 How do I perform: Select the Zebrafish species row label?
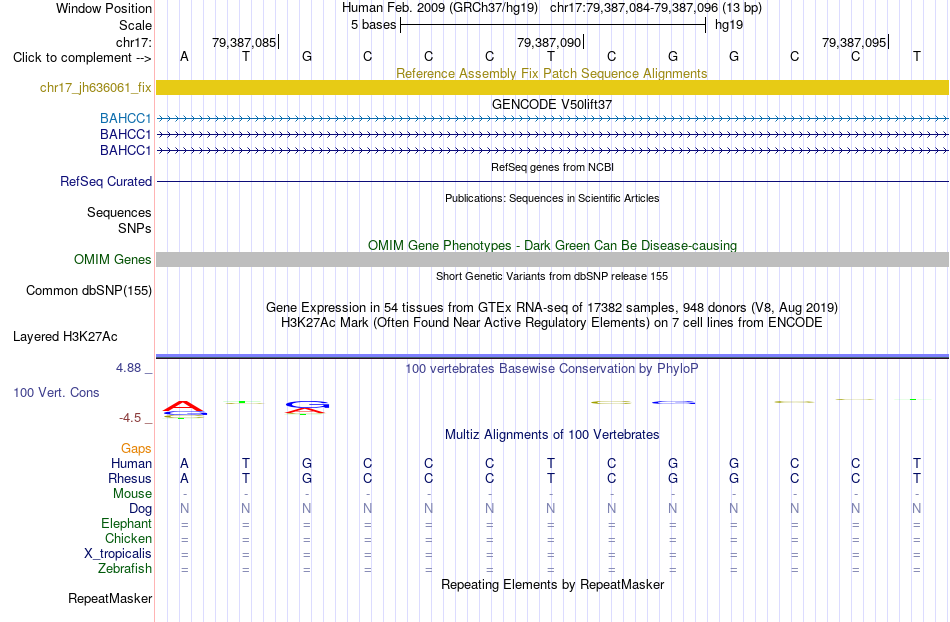pyautogui.click(x=125, y=569)
